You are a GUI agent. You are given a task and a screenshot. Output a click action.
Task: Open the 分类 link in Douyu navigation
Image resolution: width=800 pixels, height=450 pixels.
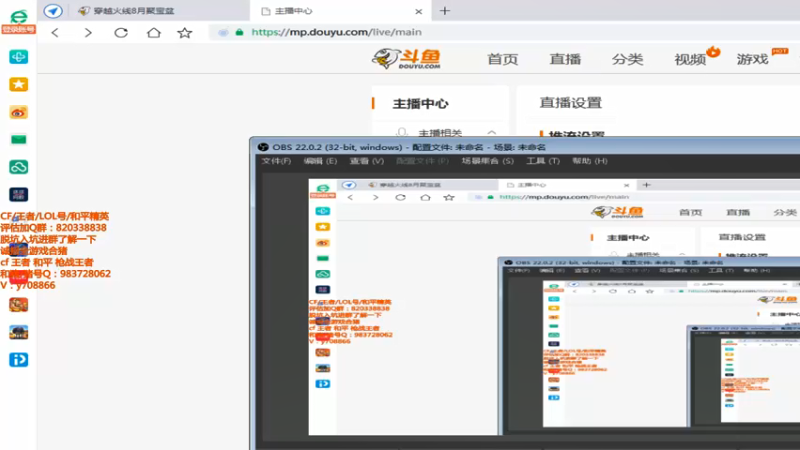627,59
